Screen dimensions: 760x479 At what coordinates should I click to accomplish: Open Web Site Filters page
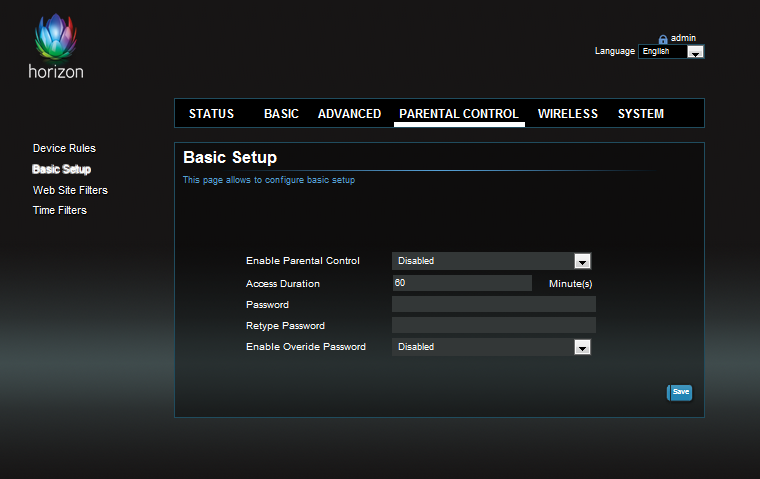70,190
